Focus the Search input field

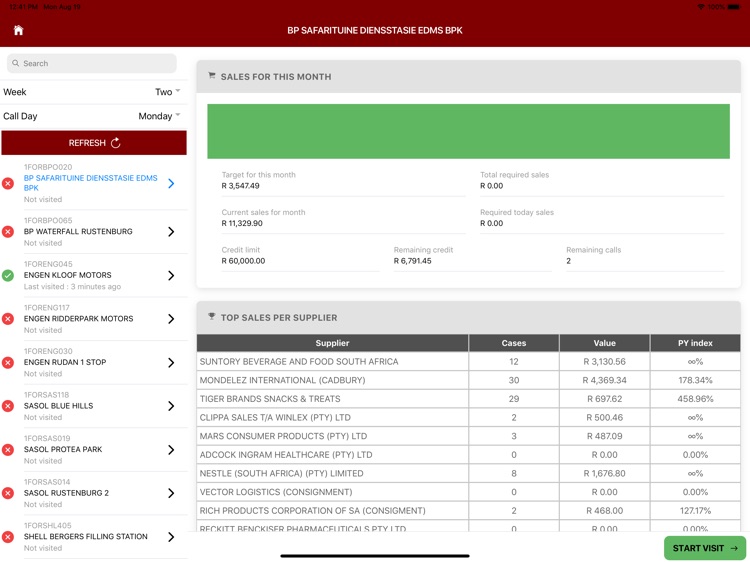coord(92,63)
